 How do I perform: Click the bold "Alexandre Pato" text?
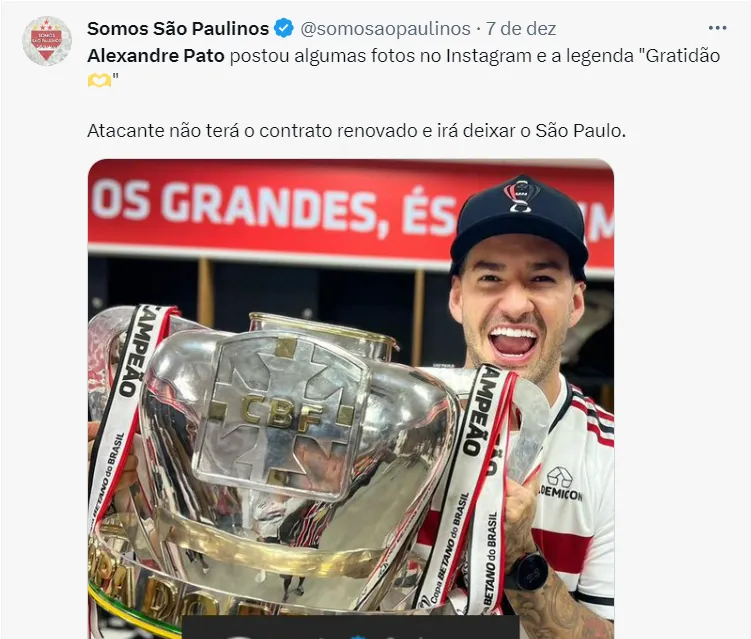156,56
